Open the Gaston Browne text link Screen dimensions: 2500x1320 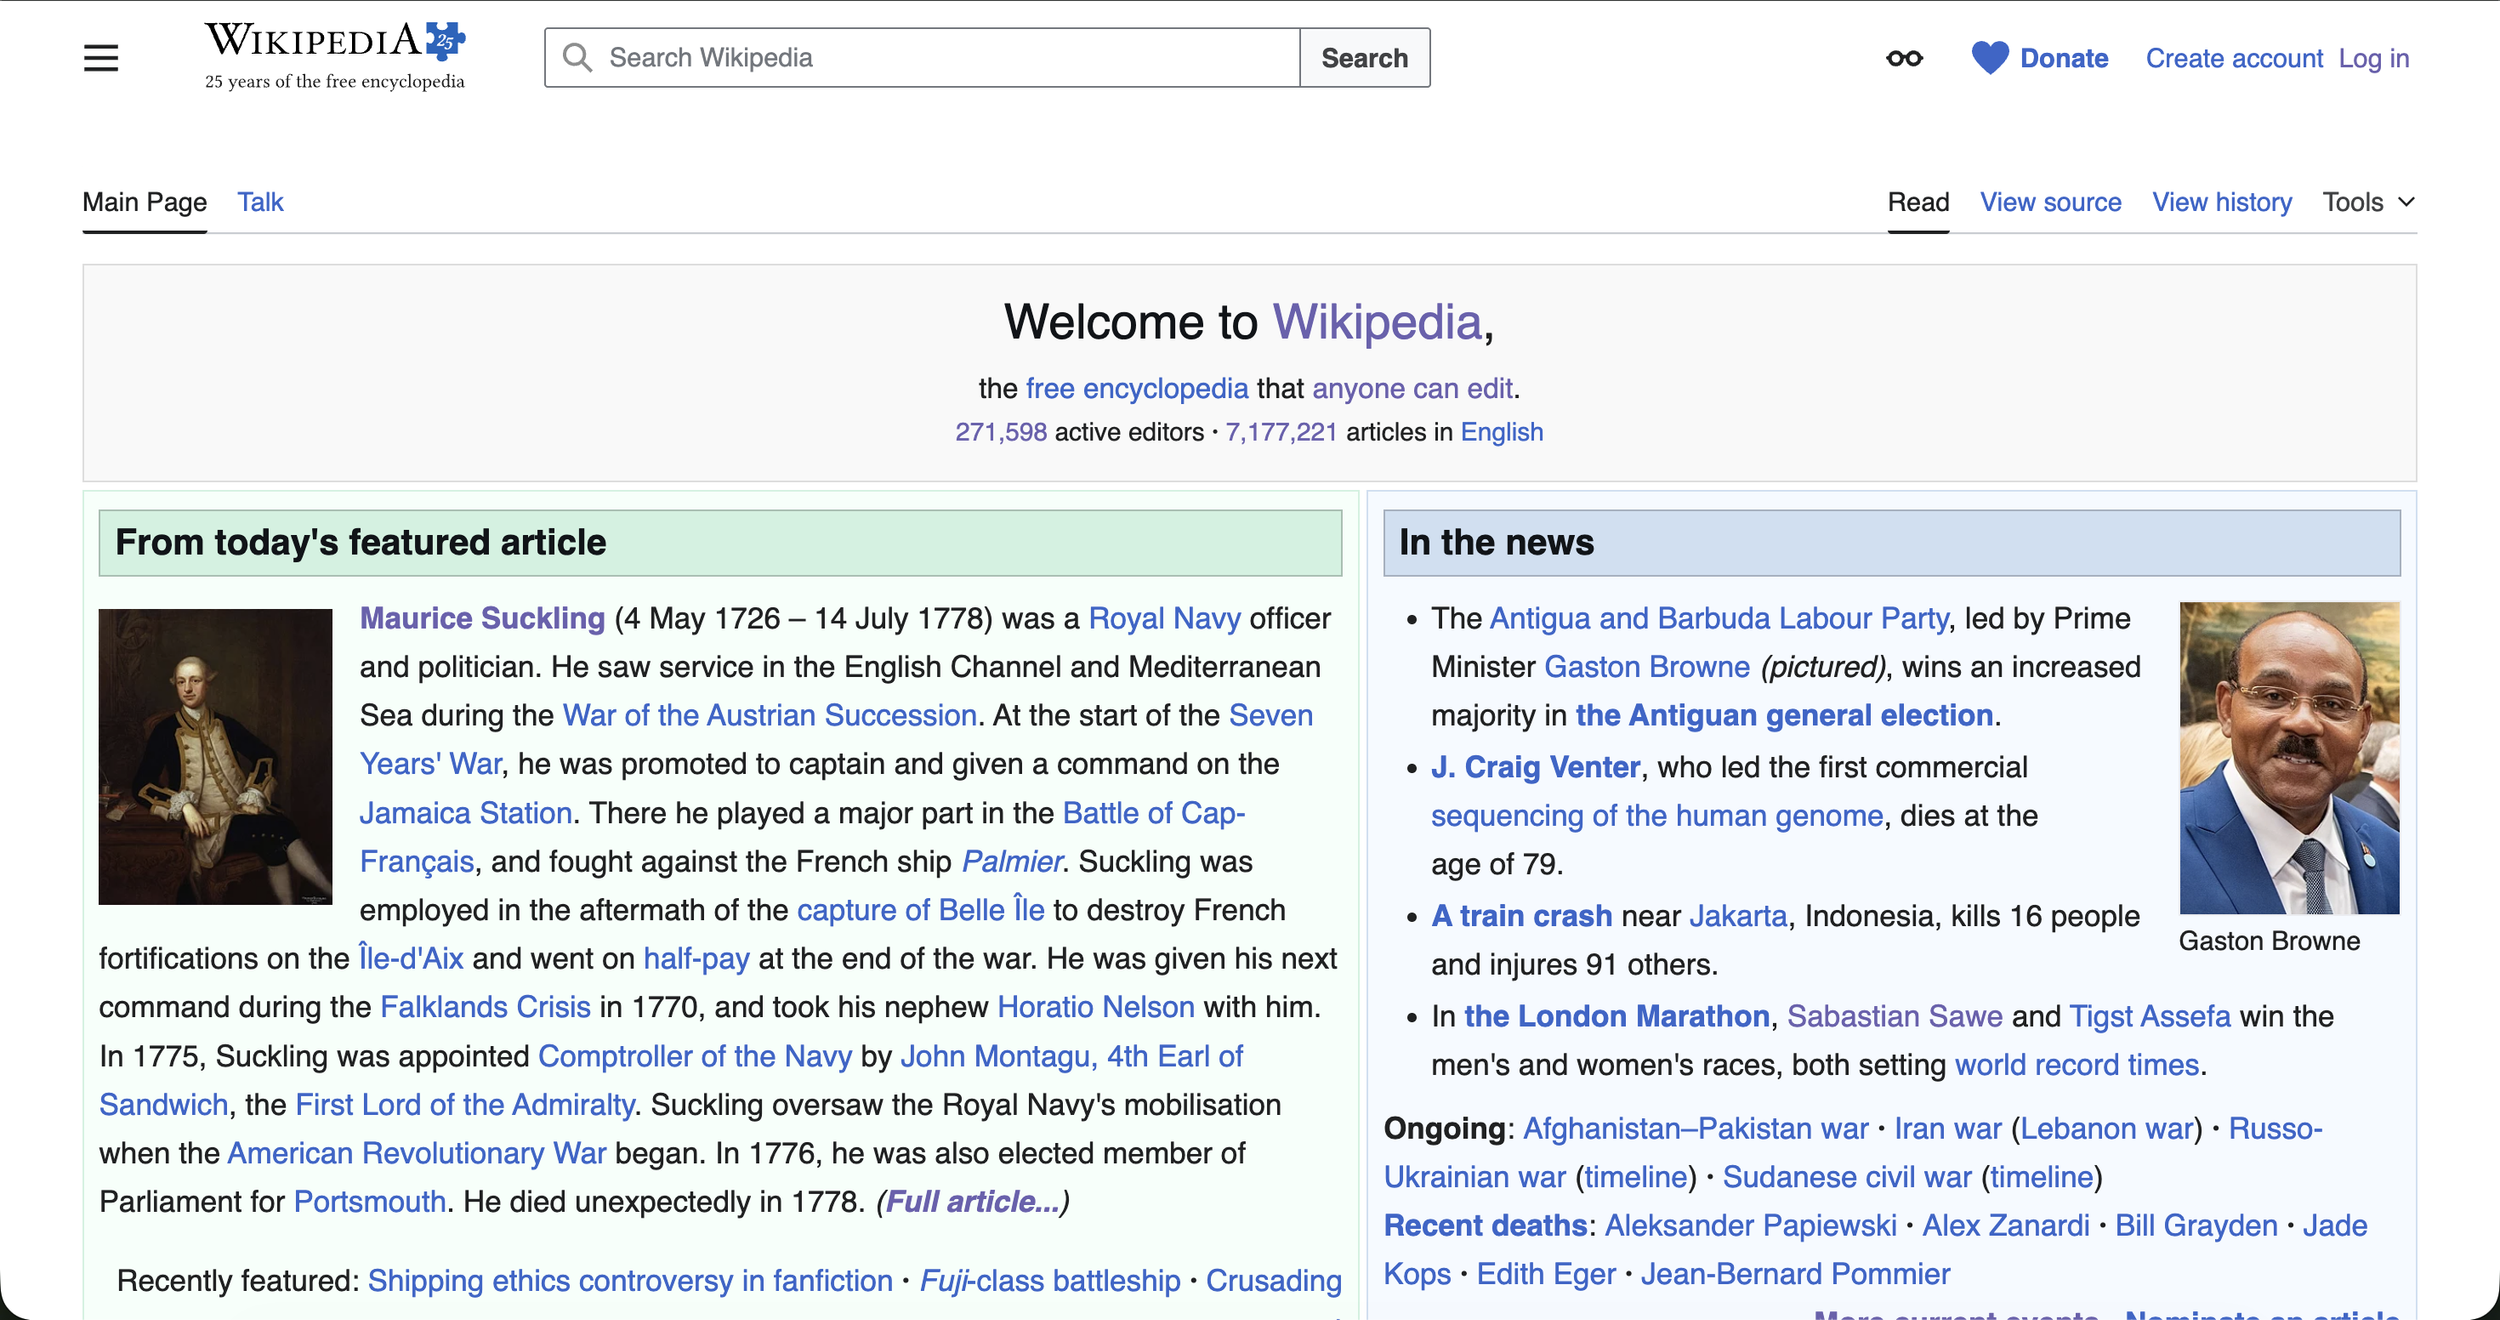[x=1647, y=667]
